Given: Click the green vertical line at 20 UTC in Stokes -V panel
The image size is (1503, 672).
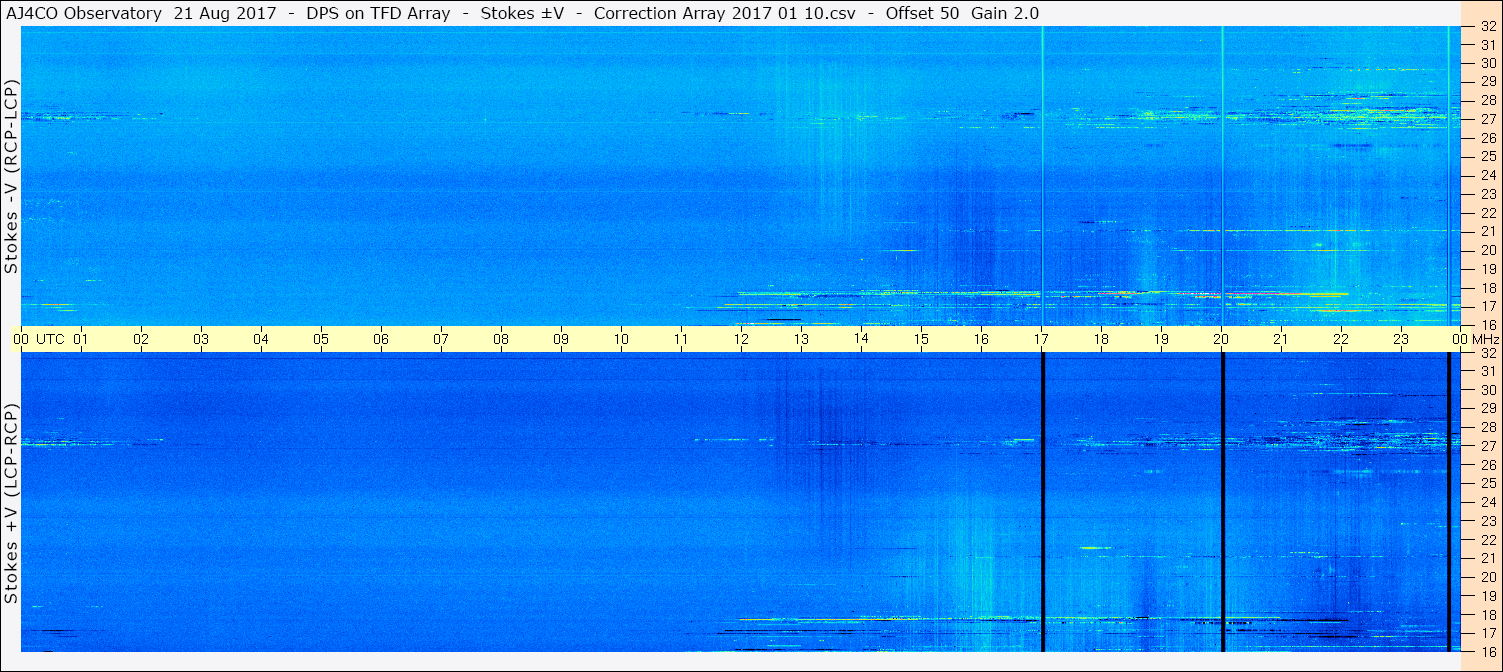Looking at the screenshot, I should point(1222,175).
